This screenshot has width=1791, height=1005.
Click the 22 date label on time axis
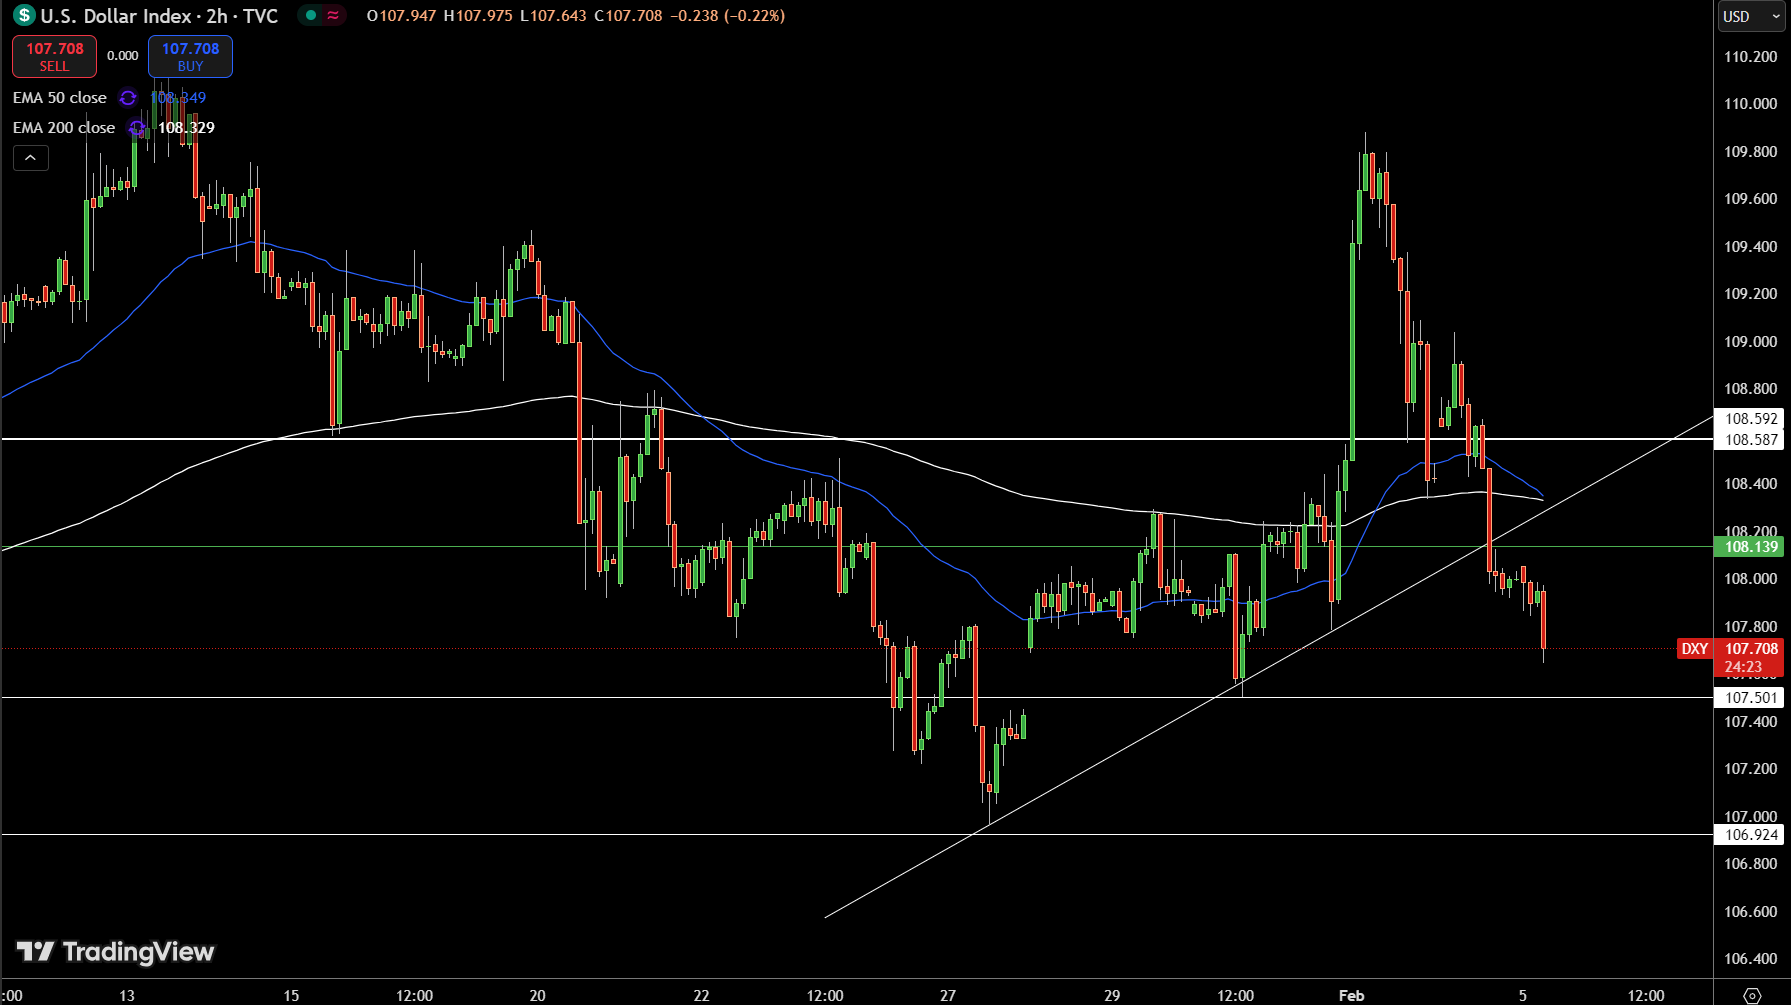701,996
